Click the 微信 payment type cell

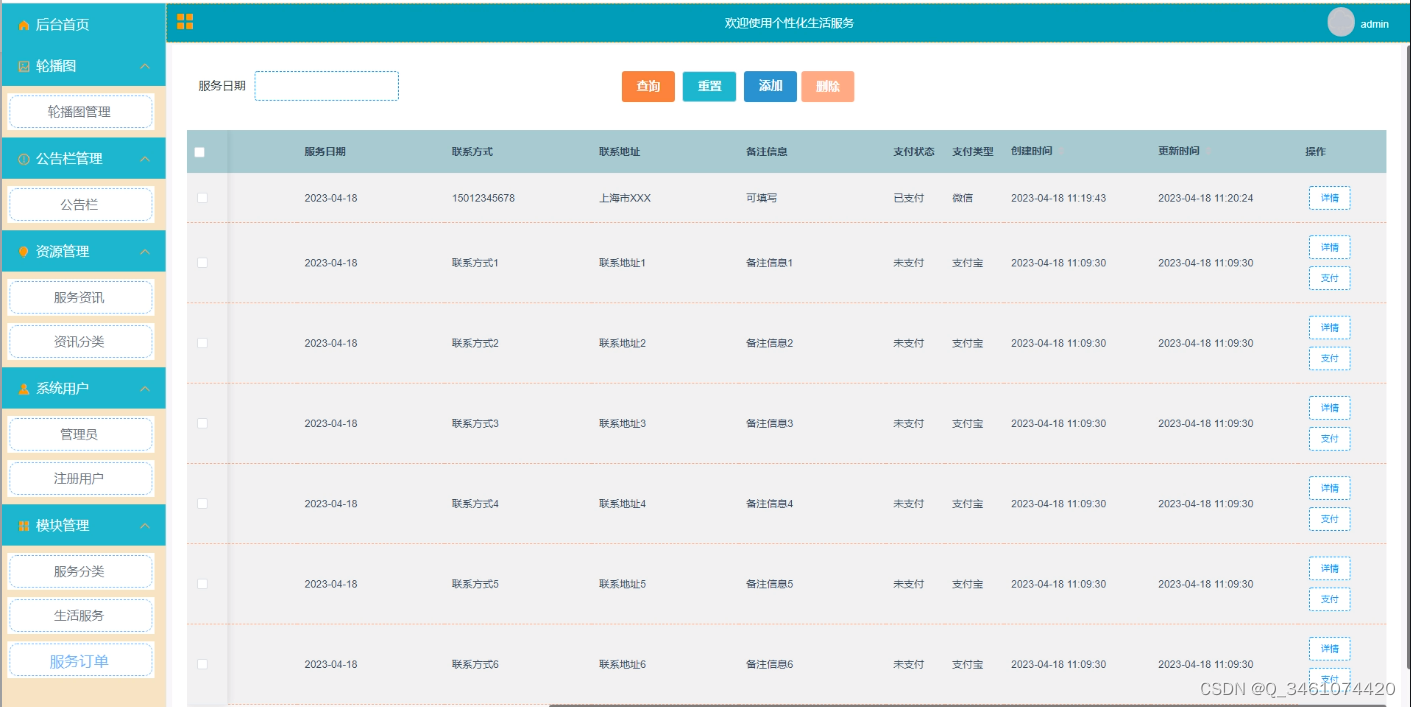point(962,198)
